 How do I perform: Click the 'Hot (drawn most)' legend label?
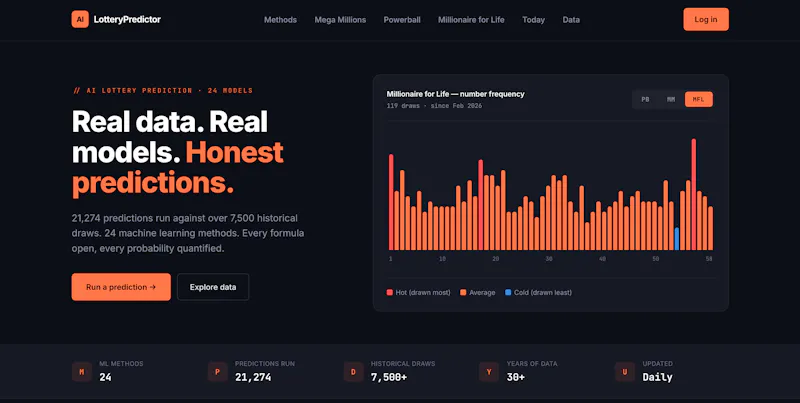point(423,292)
